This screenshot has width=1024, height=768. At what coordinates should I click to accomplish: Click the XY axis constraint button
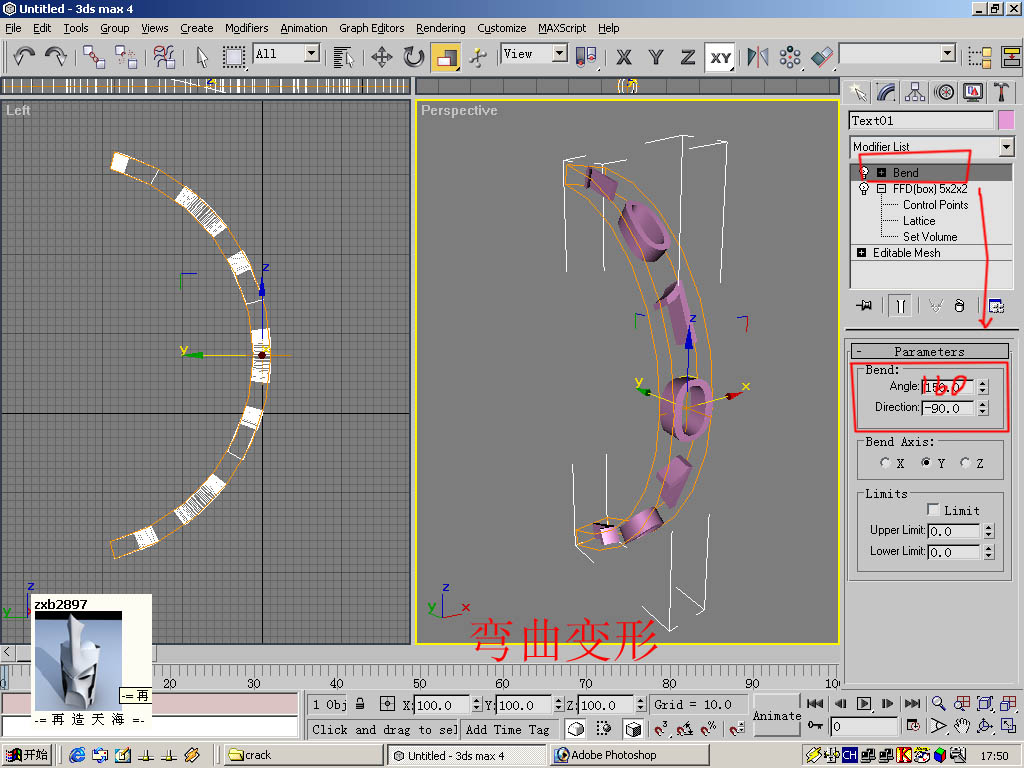coord(720,57)
